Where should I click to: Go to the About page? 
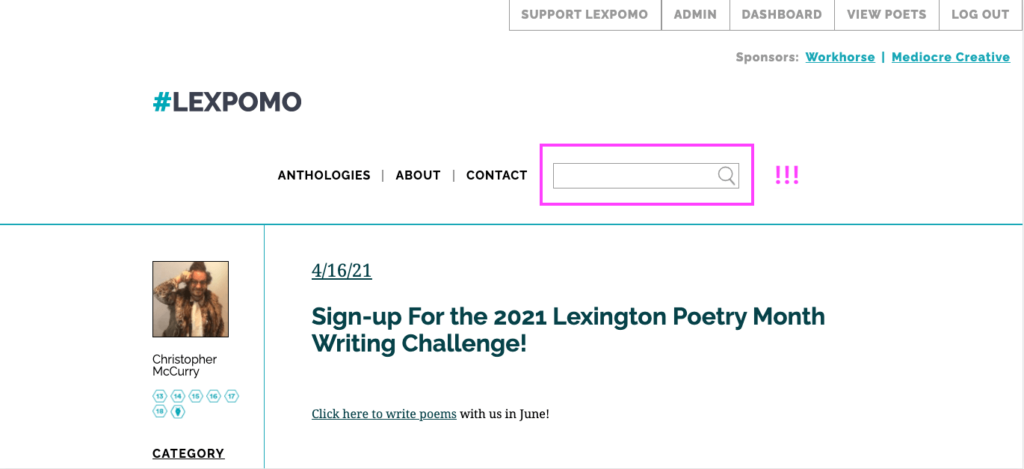coord(418,175)
